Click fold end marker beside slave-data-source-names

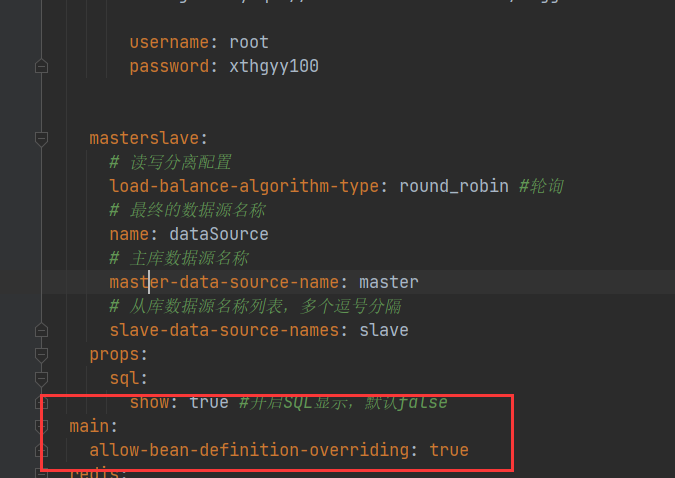coord(41,330)
